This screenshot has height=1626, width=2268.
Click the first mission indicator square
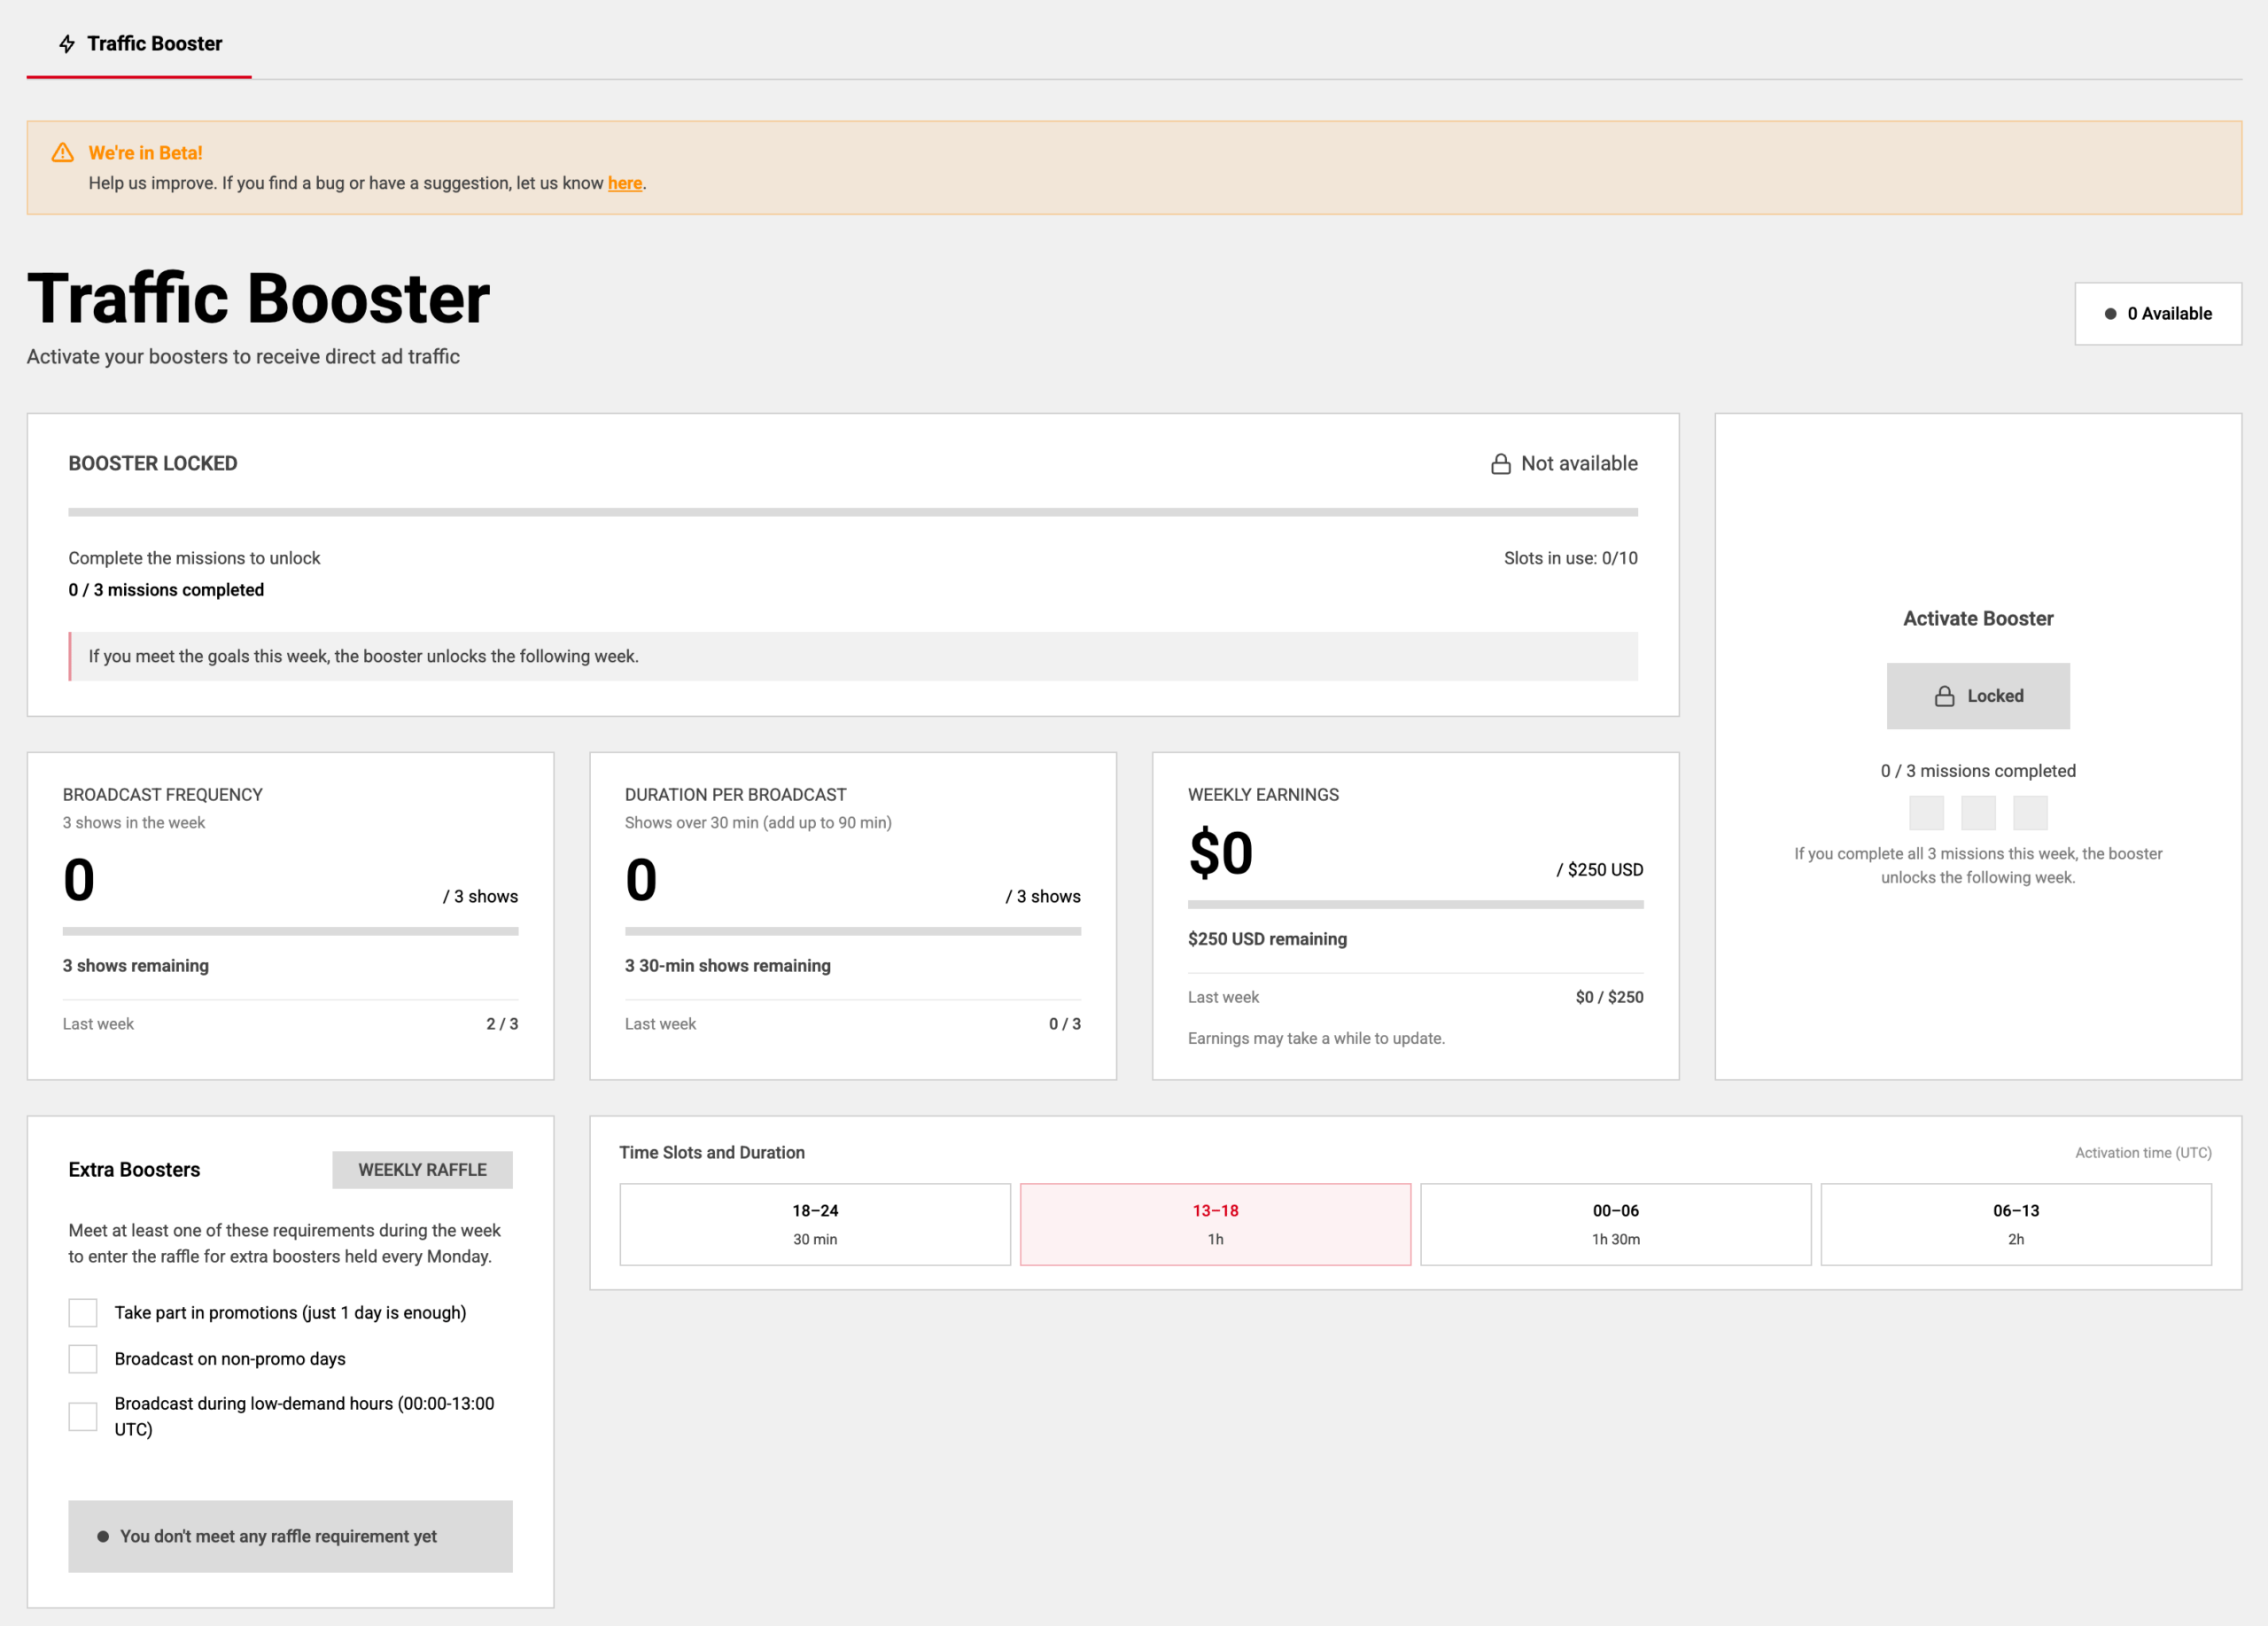pos(1926,813)
